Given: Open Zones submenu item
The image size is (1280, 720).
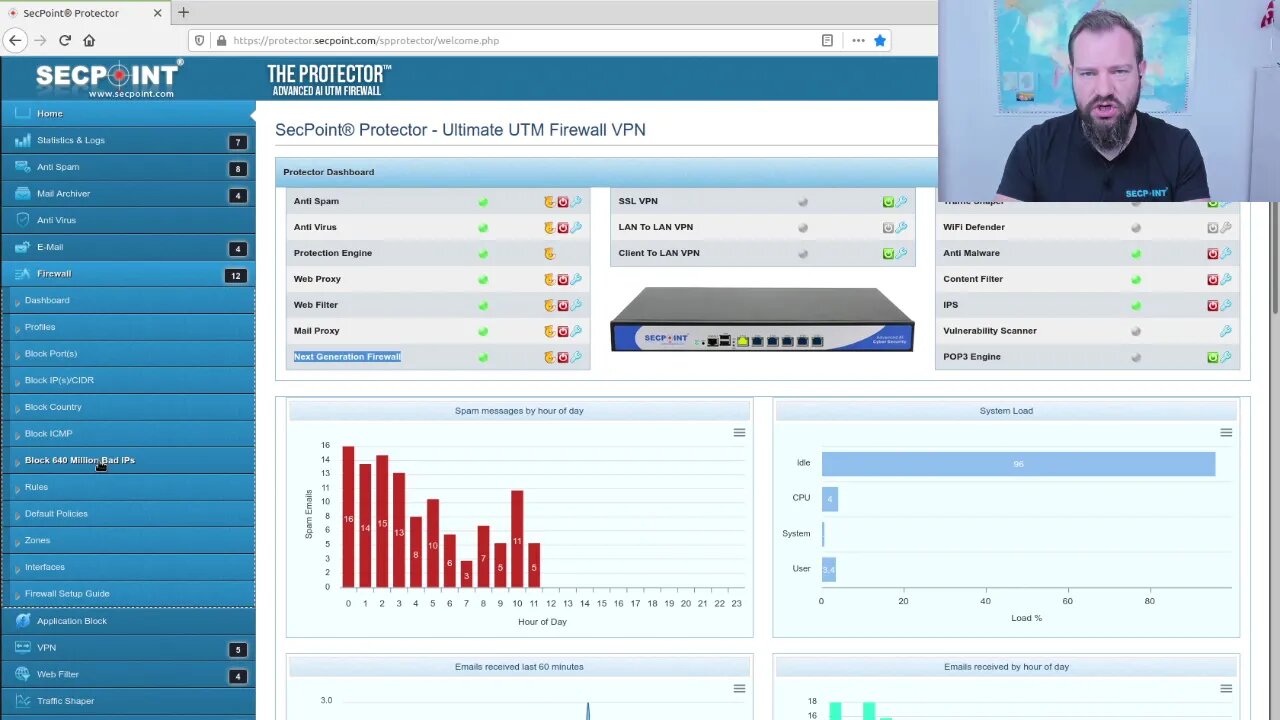Looking at the screenshot, I should point(128,540).
